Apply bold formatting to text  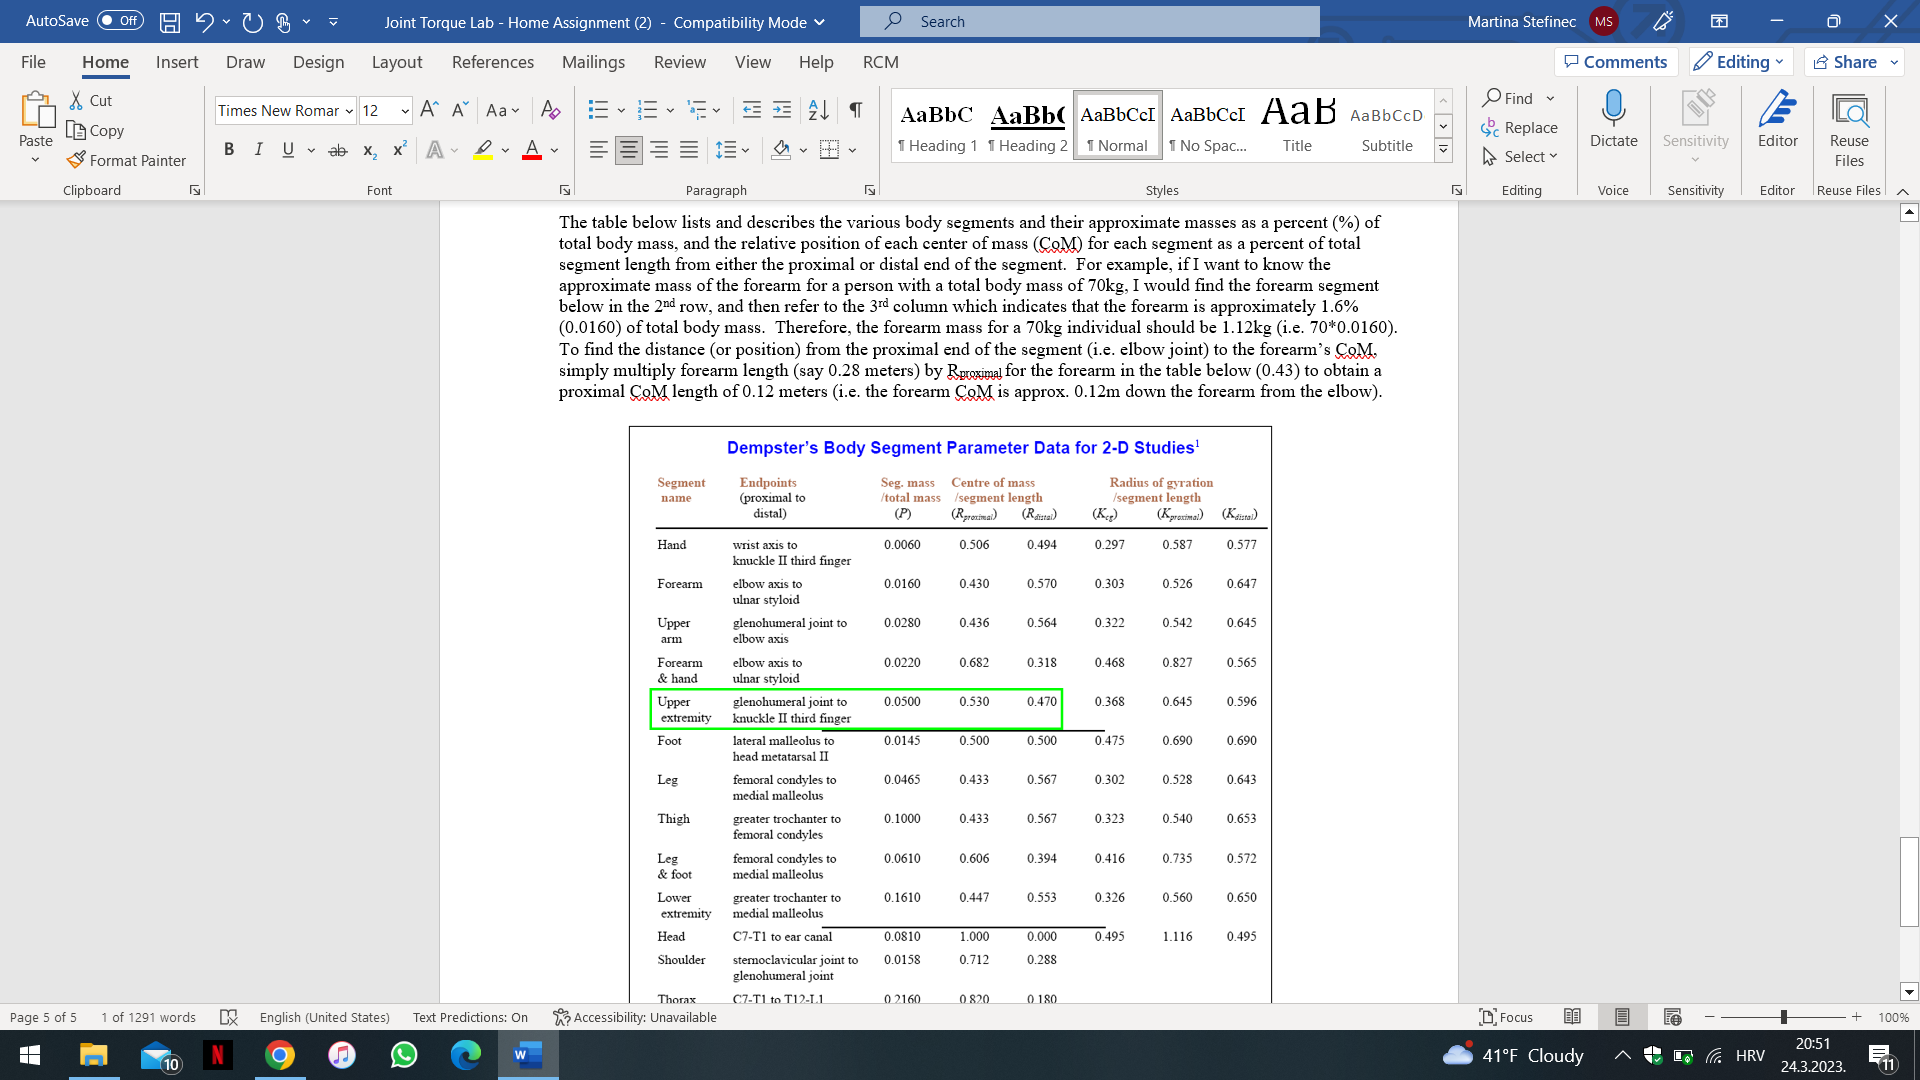229,148
